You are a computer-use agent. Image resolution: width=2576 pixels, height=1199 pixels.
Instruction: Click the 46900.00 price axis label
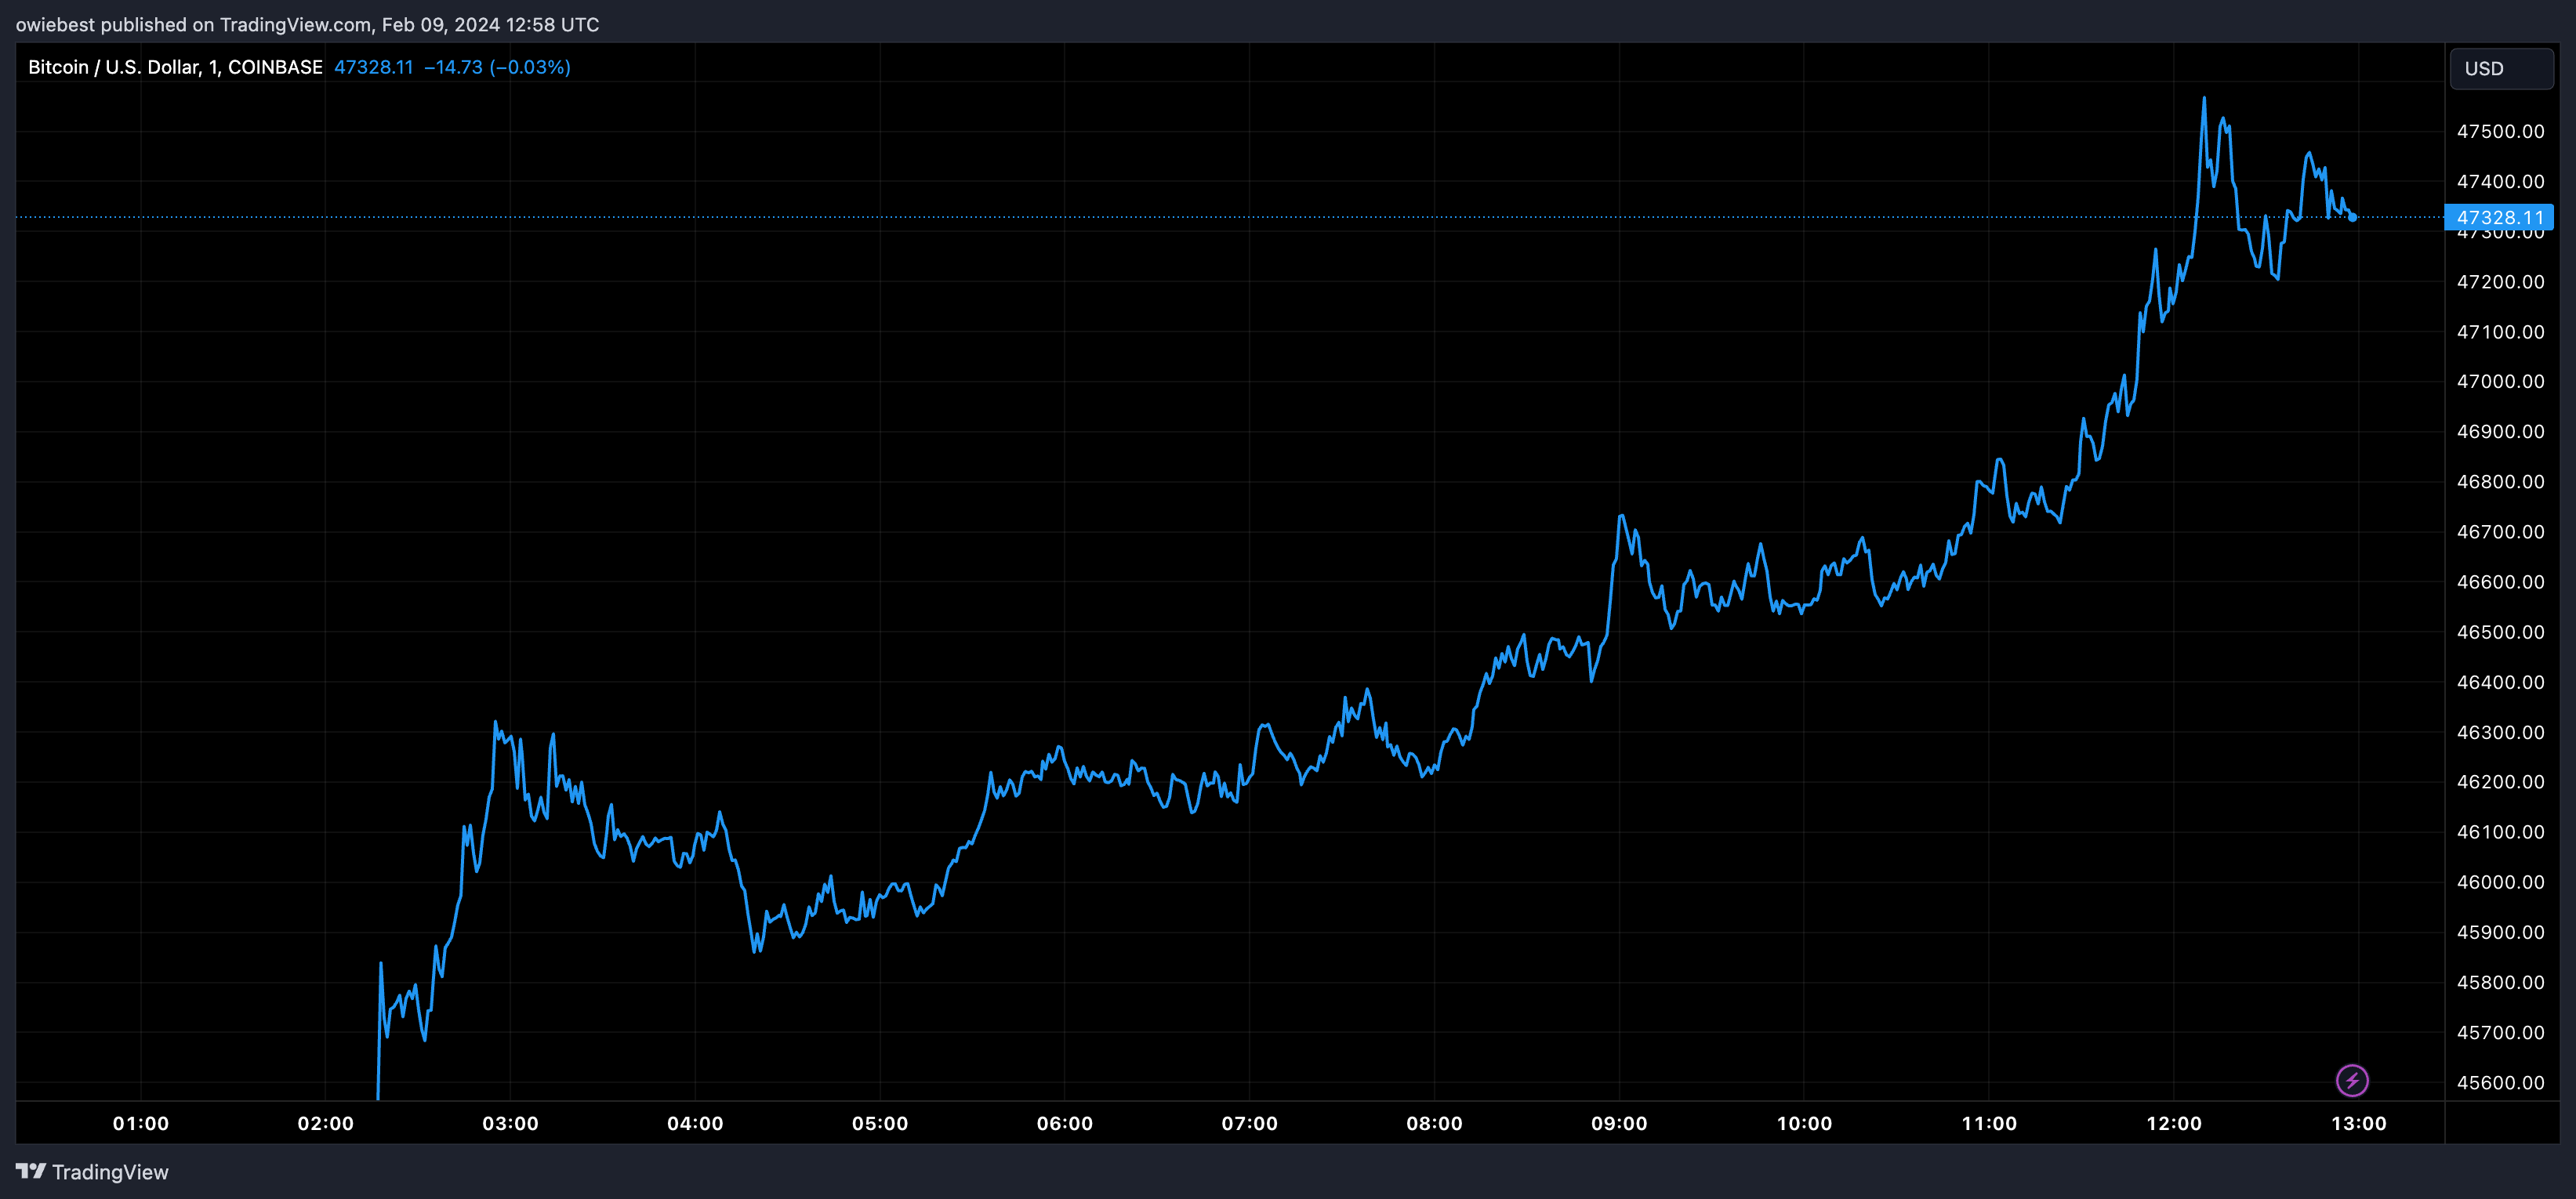[2500, 431]
